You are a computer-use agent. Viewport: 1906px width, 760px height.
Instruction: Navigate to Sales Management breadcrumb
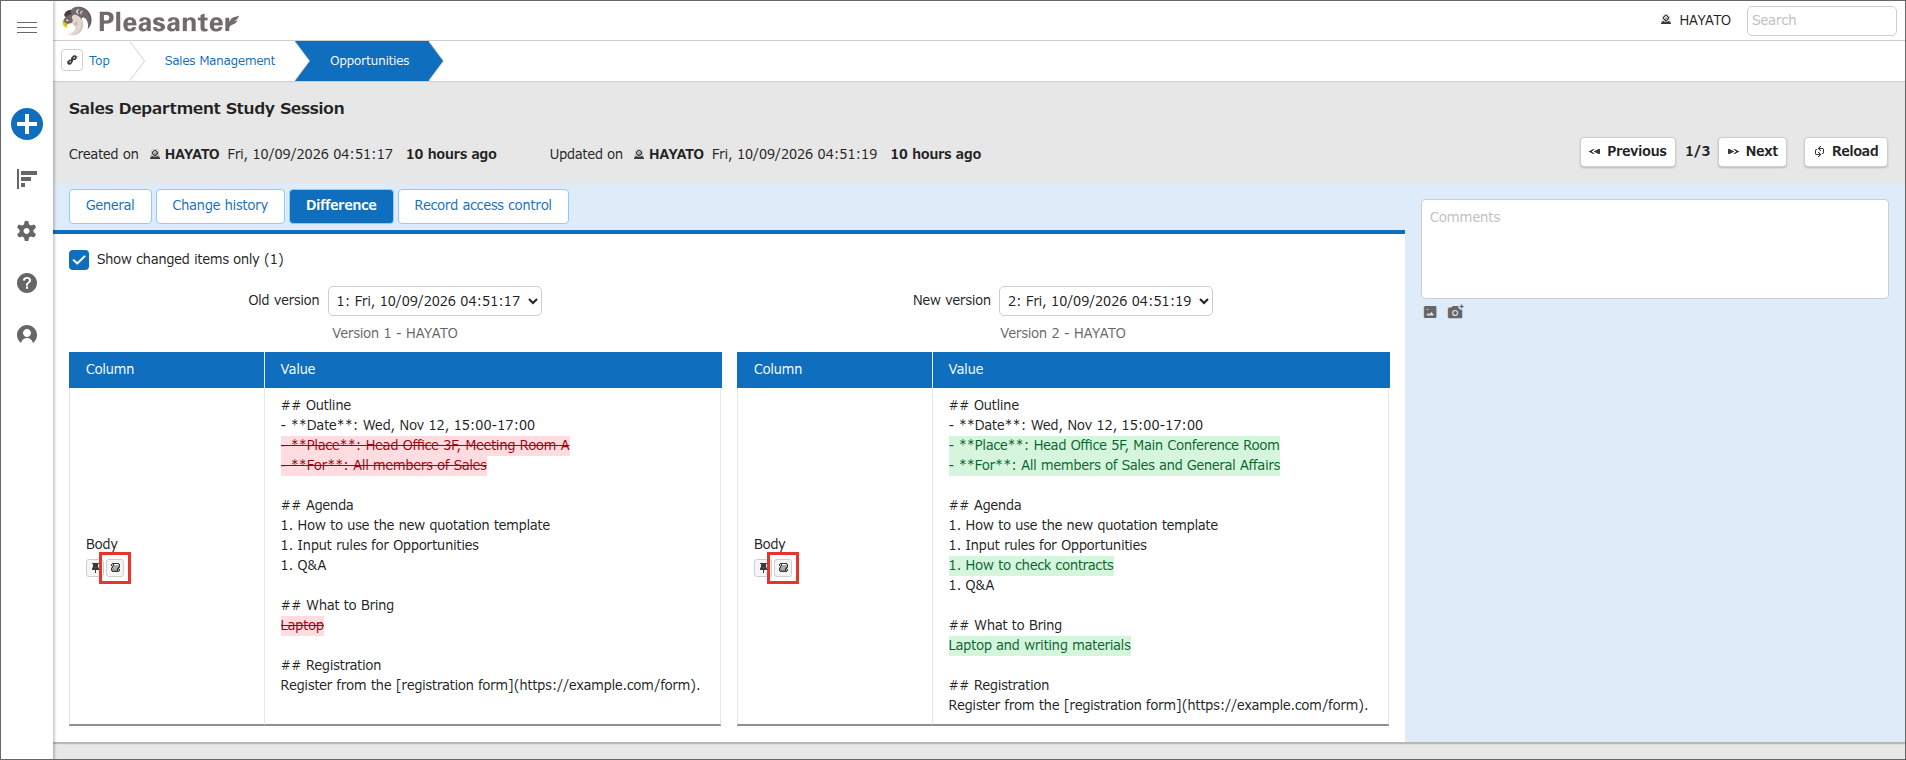click(x=220, y=61)
